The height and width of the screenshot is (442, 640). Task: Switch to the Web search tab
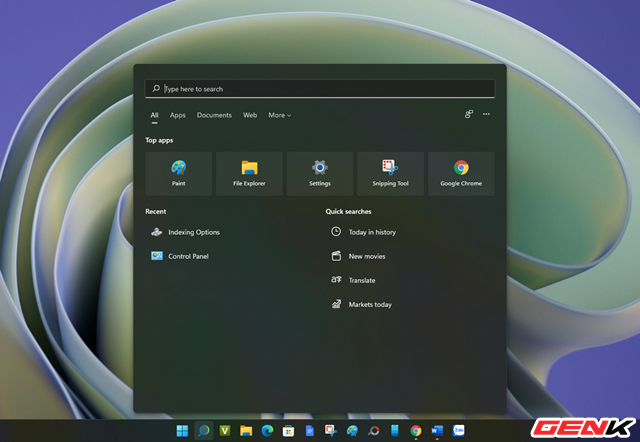[250, 115]
